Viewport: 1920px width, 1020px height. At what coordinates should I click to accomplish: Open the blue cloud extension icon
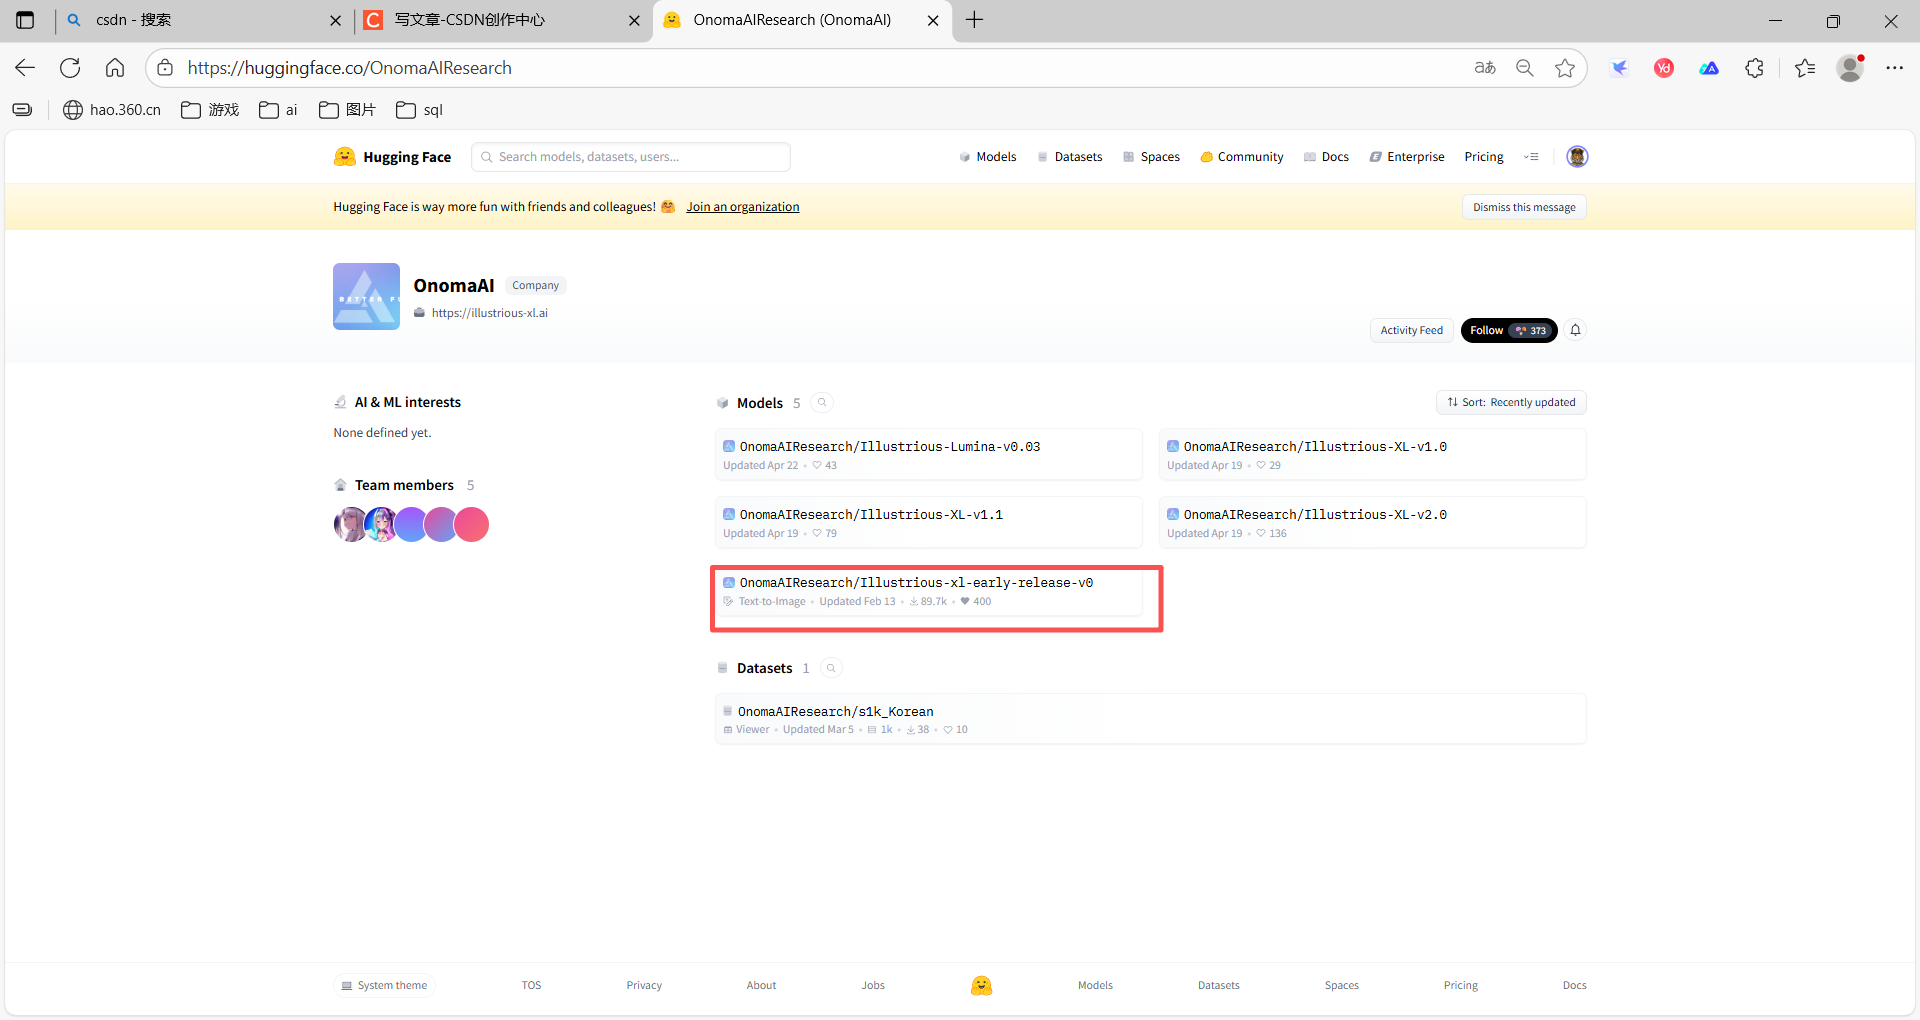click(1709, 68)
